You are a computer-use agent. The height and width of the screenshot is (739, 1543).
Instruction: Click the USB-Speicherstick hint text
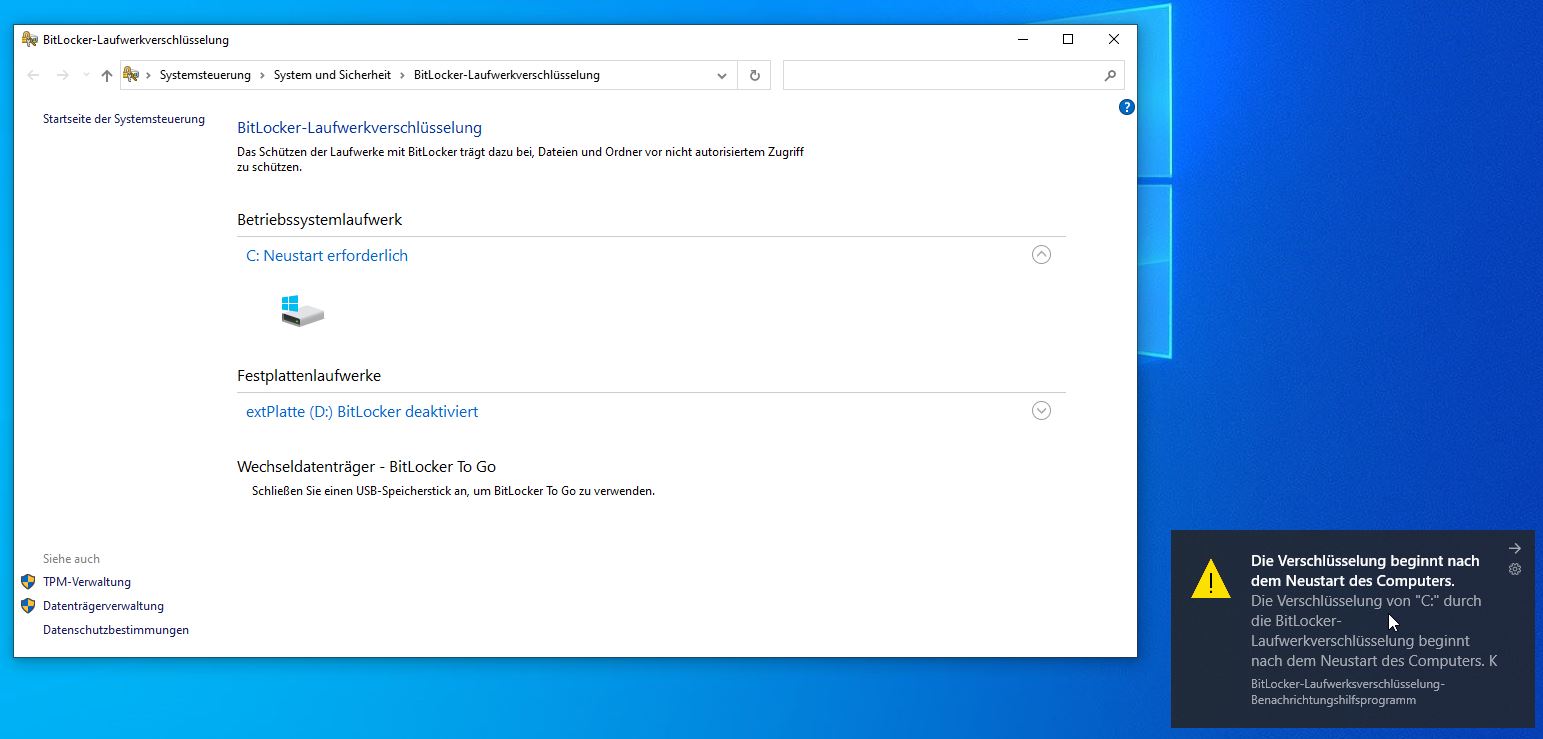[454, 491]
